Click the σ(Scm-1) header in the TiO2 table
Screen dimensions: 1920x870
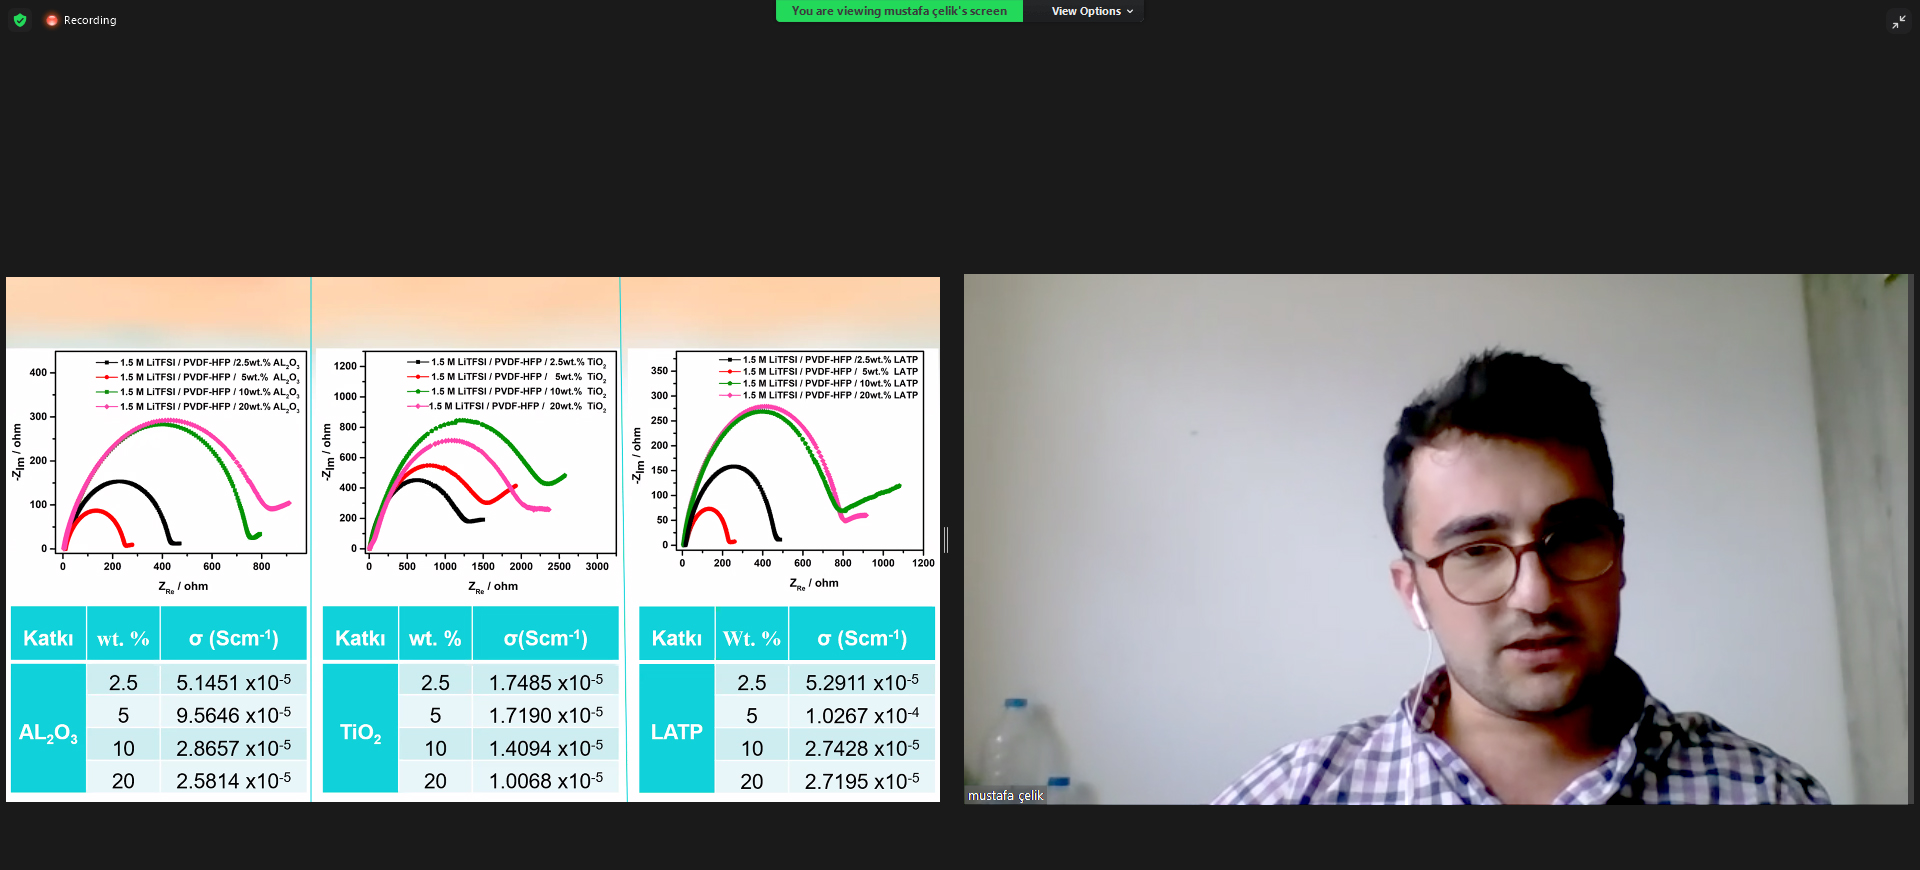click(545, 638)
